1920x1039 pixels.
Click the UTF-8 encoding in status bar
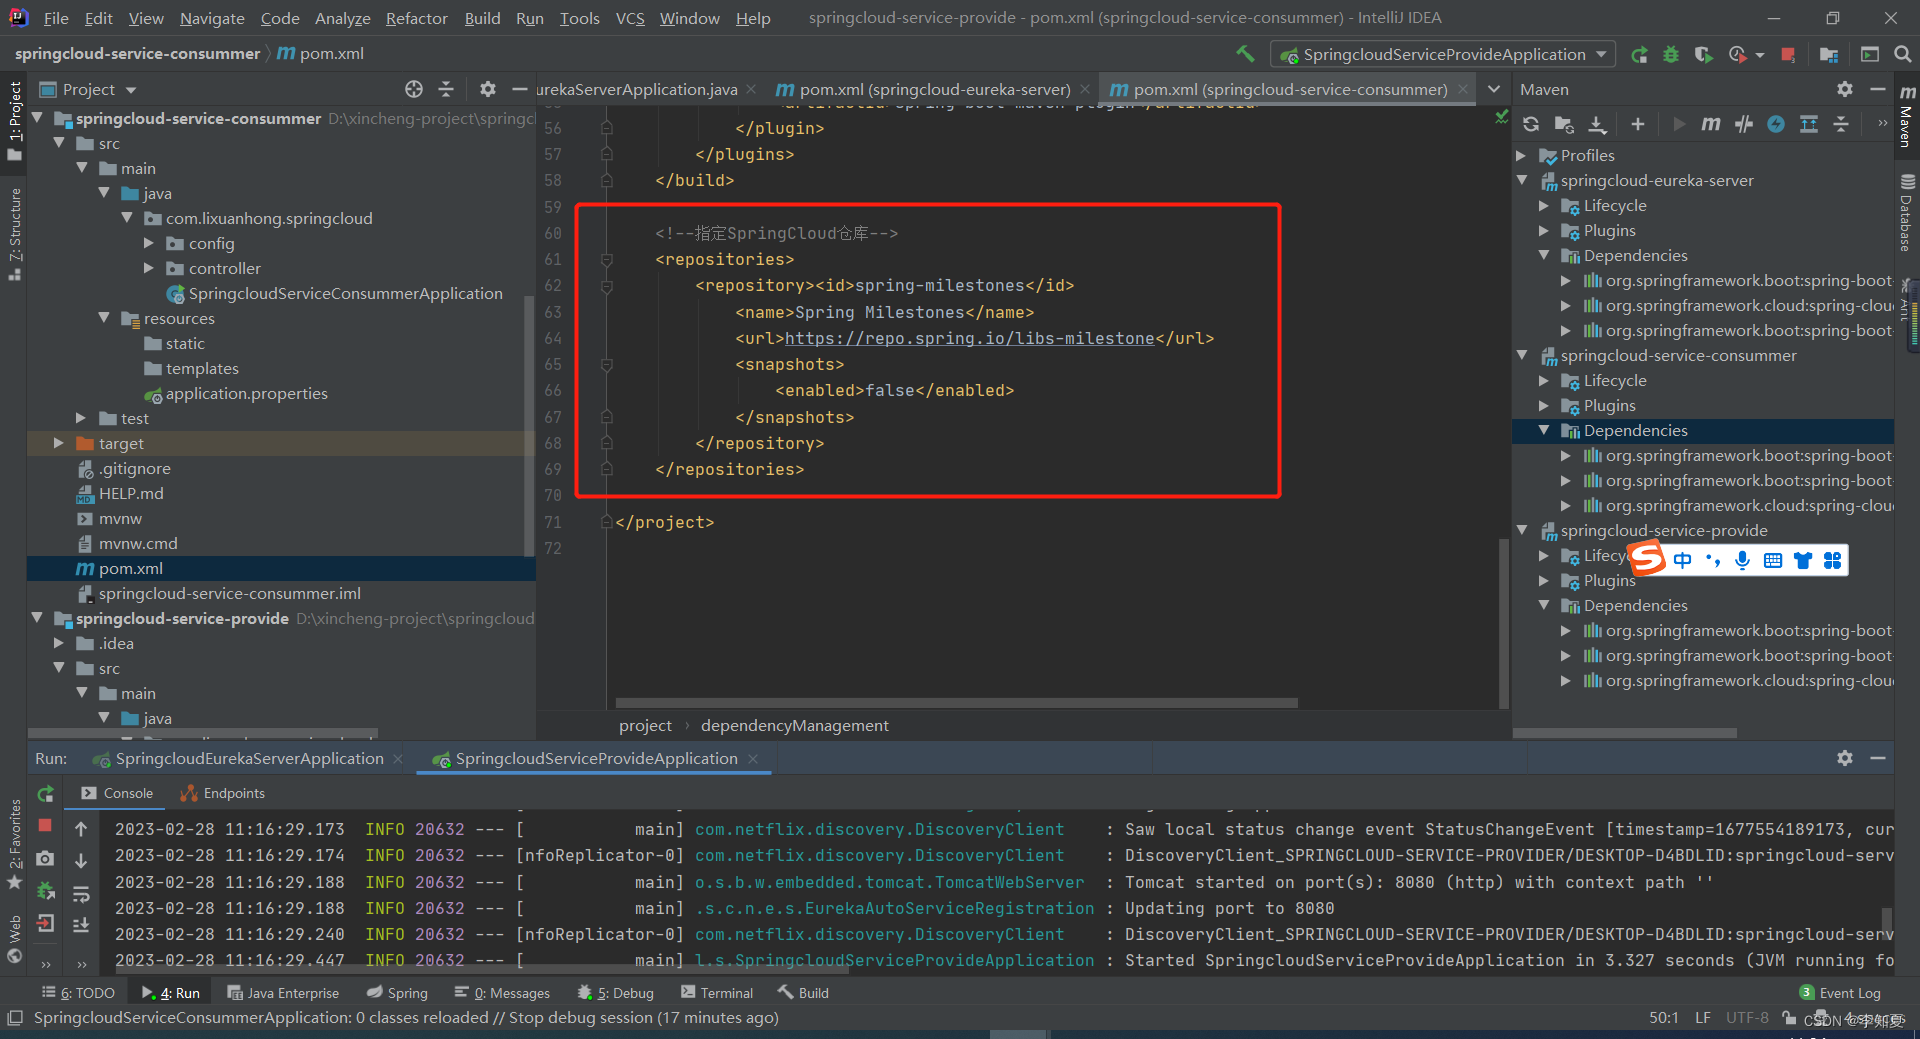pyautogui.click(x=1746, y=1018)
